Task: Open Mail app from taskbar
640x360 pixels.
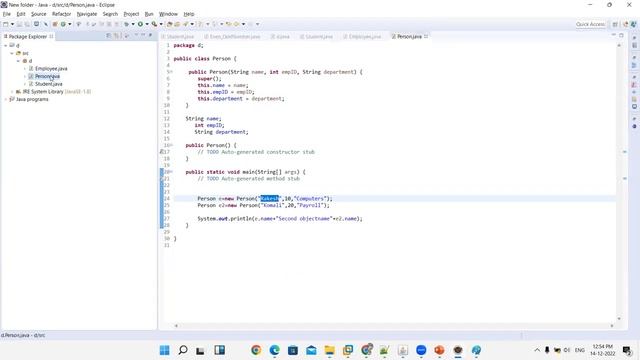Action: 311,350
